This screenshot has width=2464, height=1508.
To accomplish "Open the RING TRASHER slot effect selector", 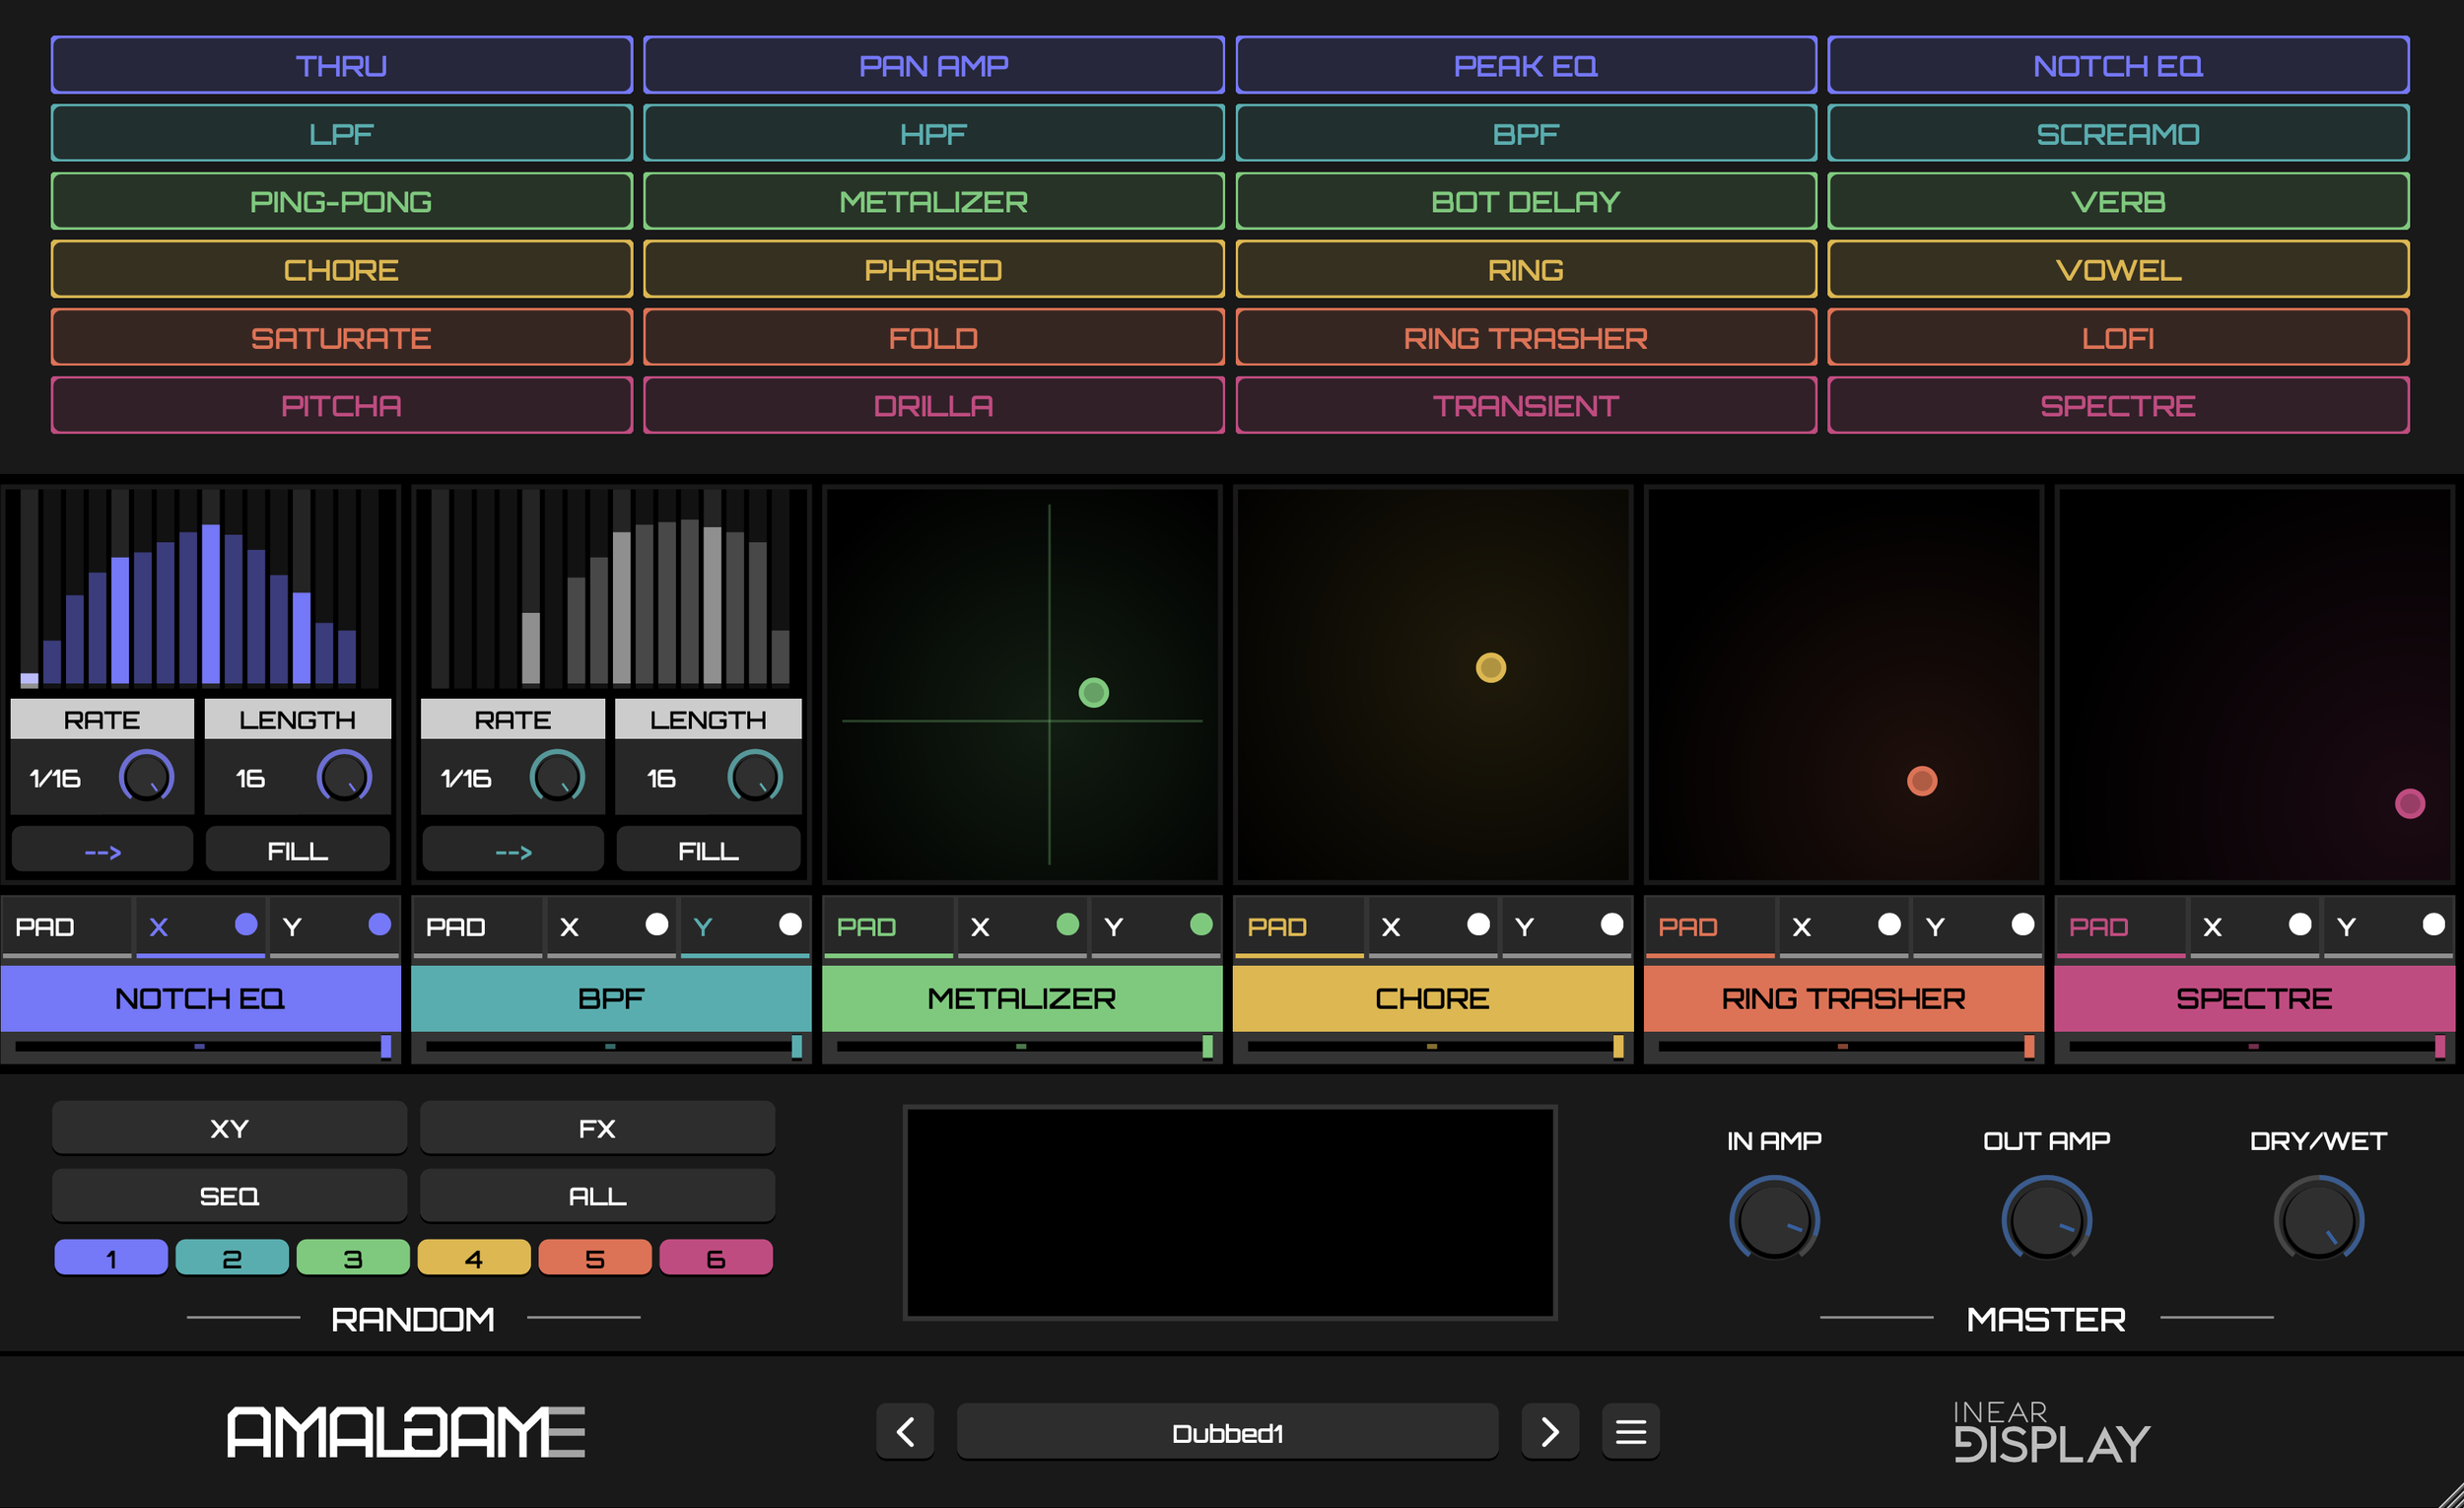I will tap(1843, 998).
